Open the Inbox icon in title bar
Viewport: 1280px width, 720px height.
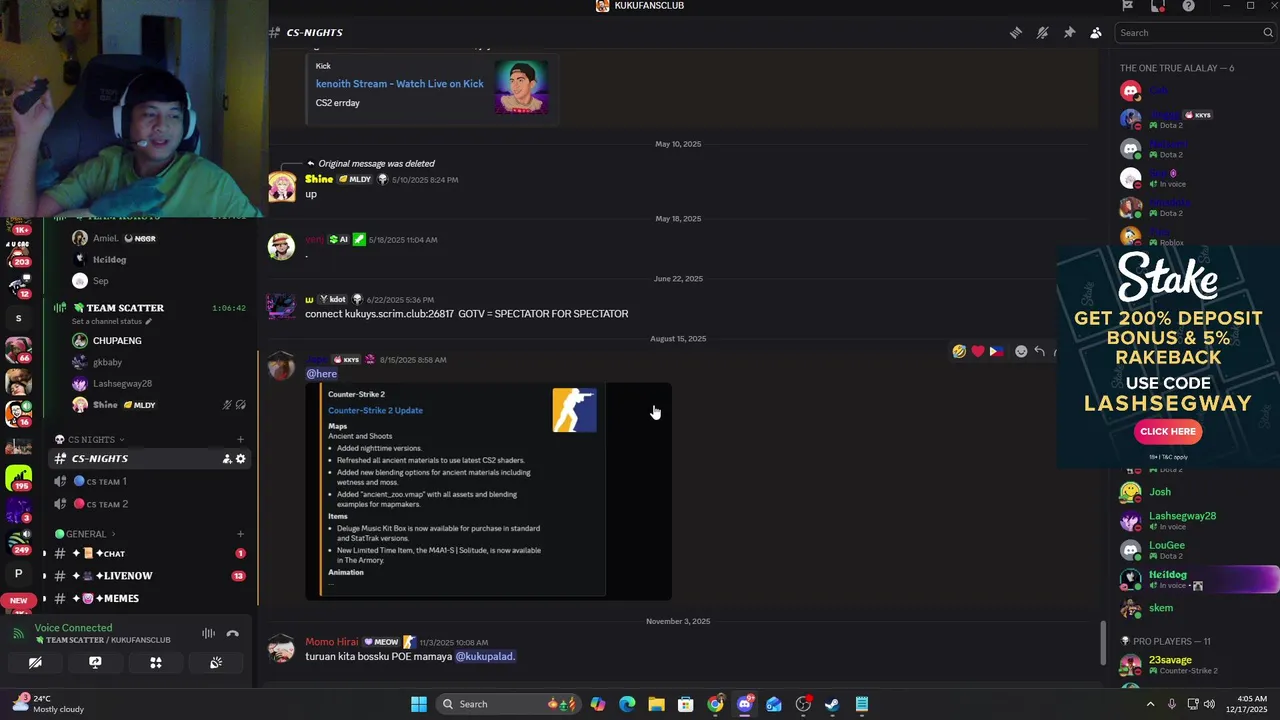1158,6
